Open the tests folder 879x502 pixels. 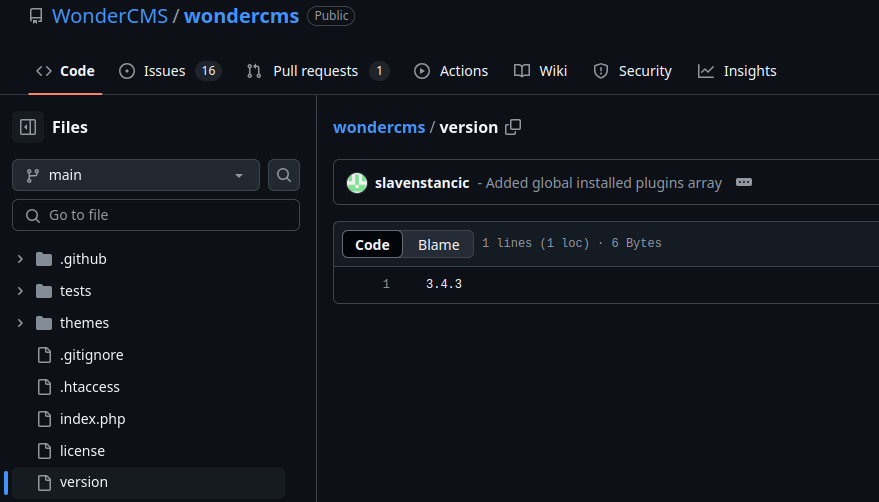coord(75,291)
